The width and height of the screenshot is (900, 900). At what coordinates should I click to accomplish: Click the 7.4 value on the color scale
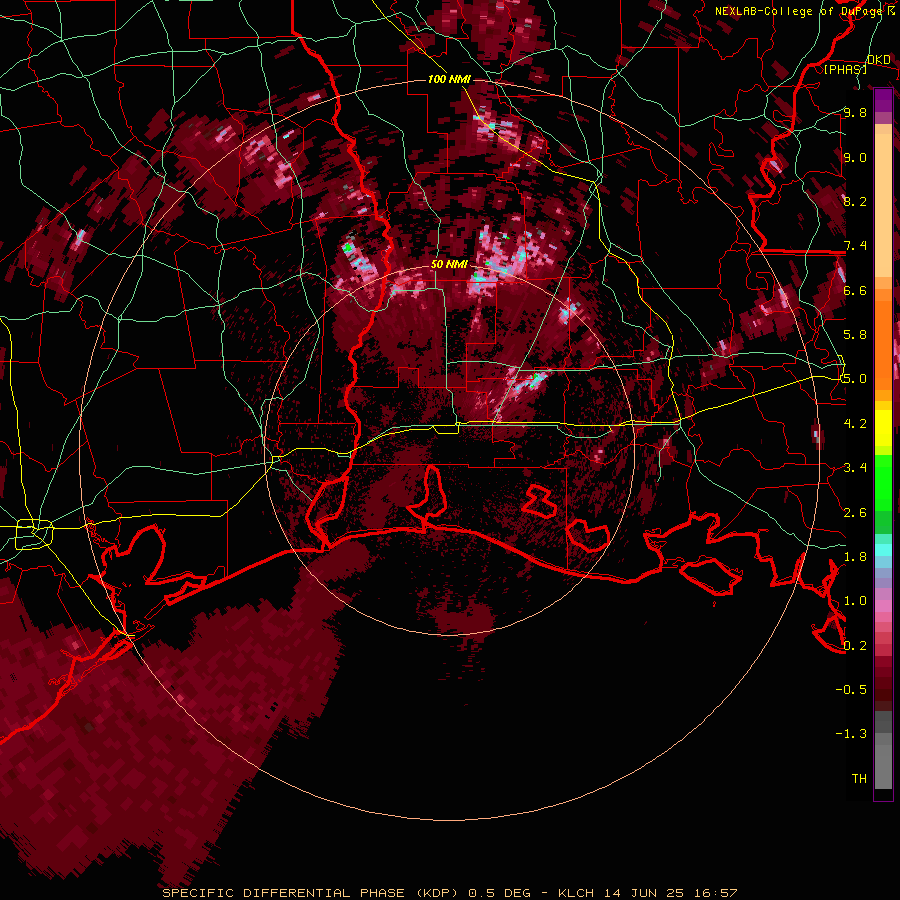click(855, 246)
